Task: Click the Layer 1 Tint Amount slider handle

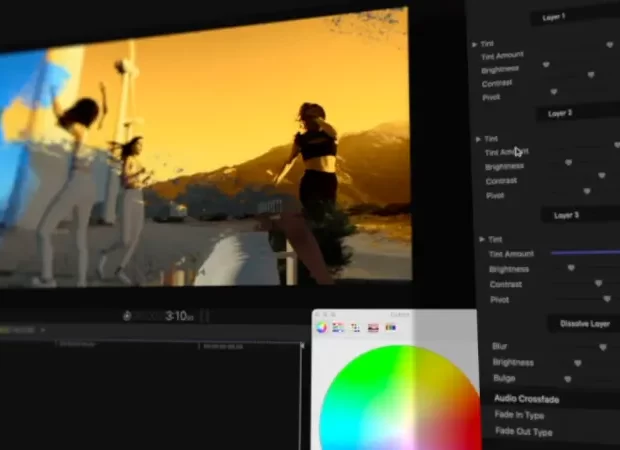Action: point(610,45)
